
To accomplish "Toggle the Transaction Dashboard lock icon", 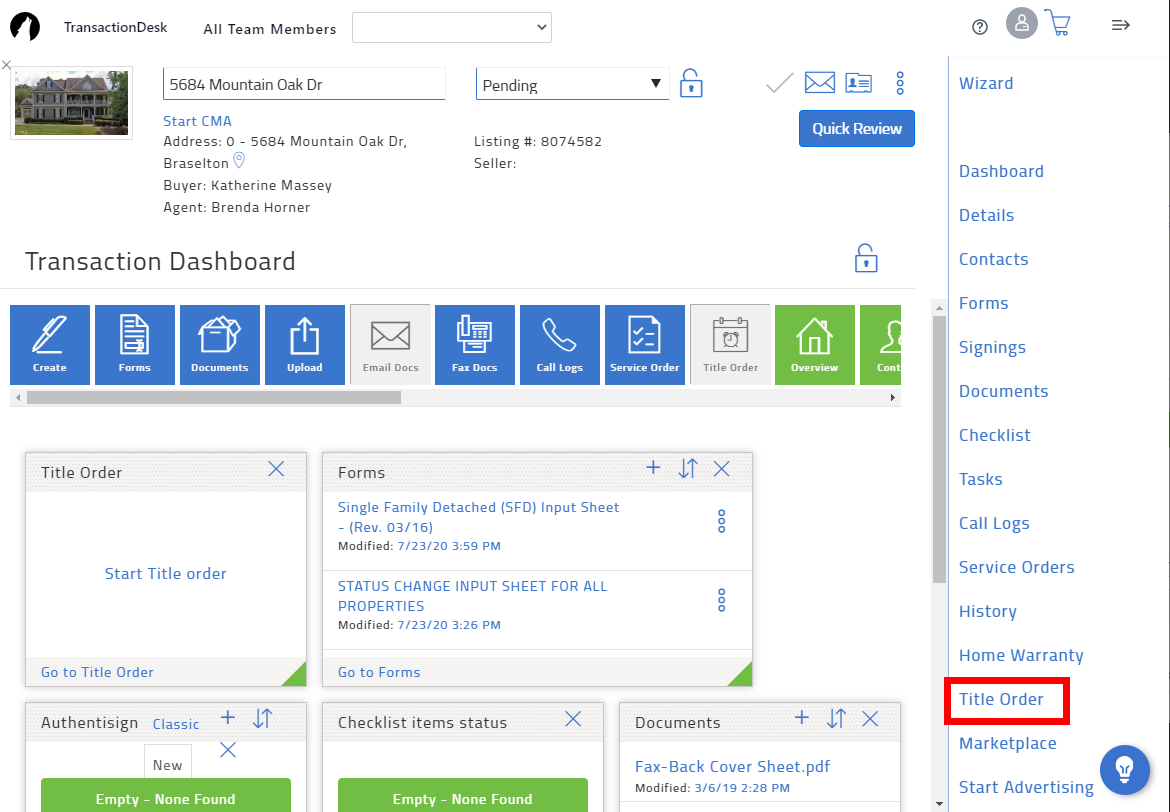I will tap(866, 258).
